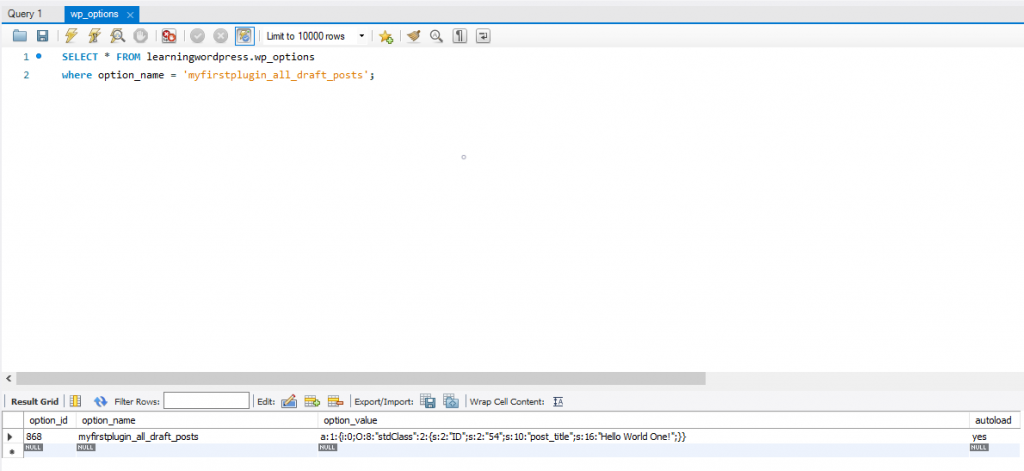Screen dimensions: 1024x471
Task: Click the Refresh results arrows icon
Action: tap(100, 401)
